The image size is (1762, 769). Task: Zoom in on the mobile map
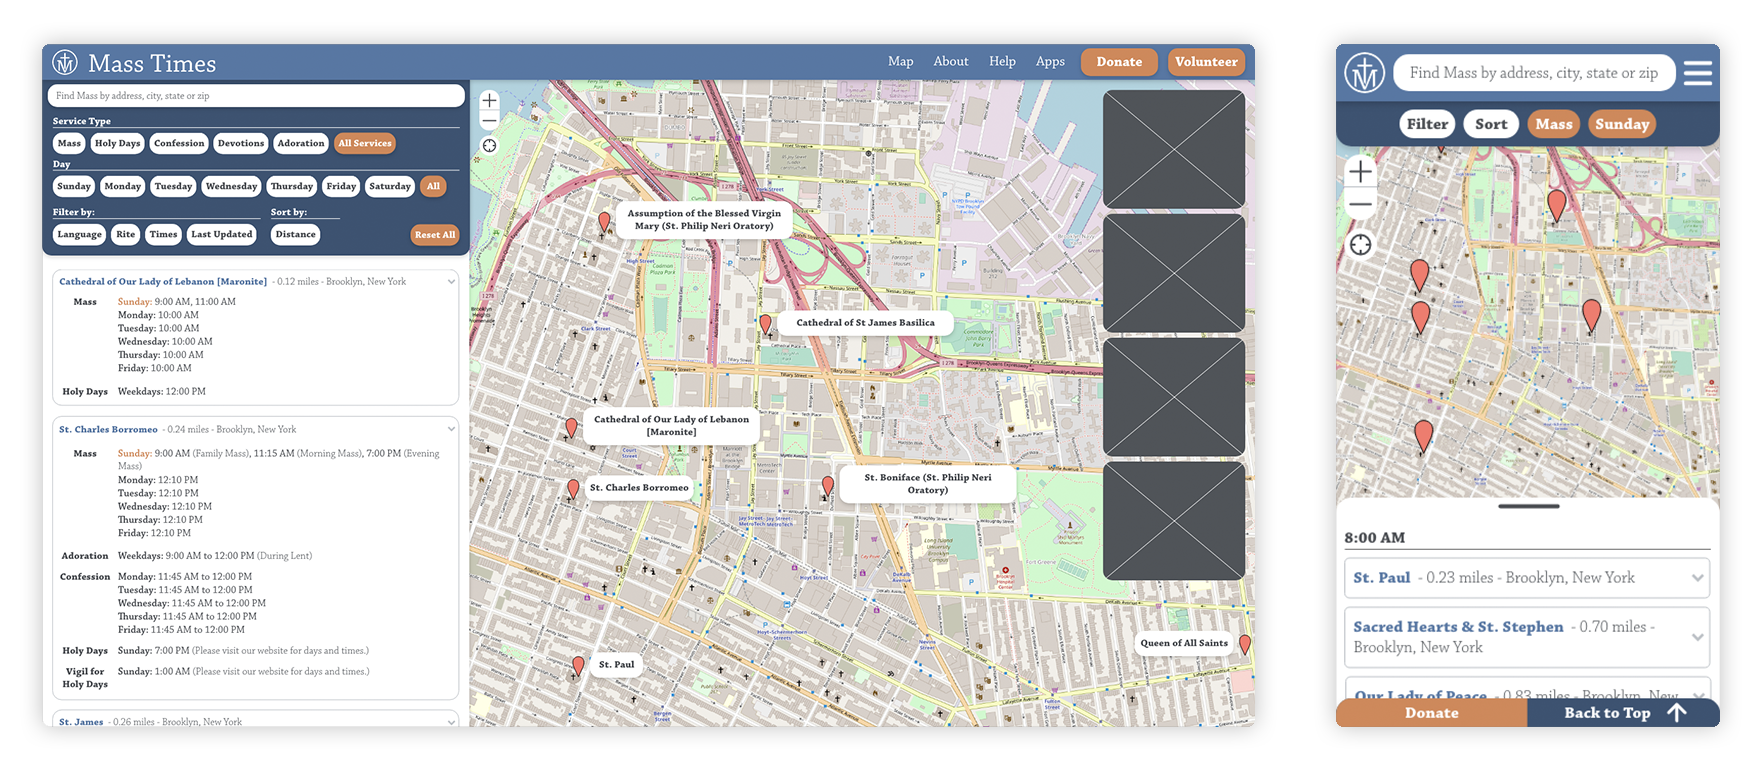coord(1360,172)
